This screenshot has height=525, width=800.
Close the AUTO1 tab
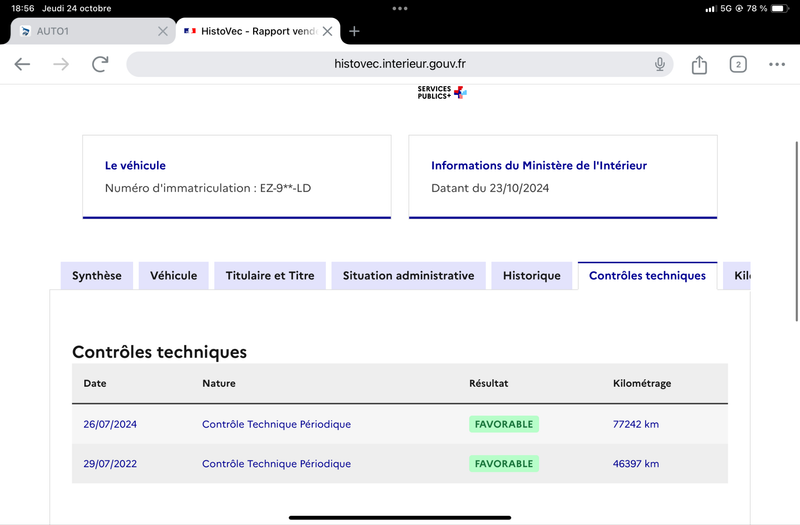[x=163, y=31]
